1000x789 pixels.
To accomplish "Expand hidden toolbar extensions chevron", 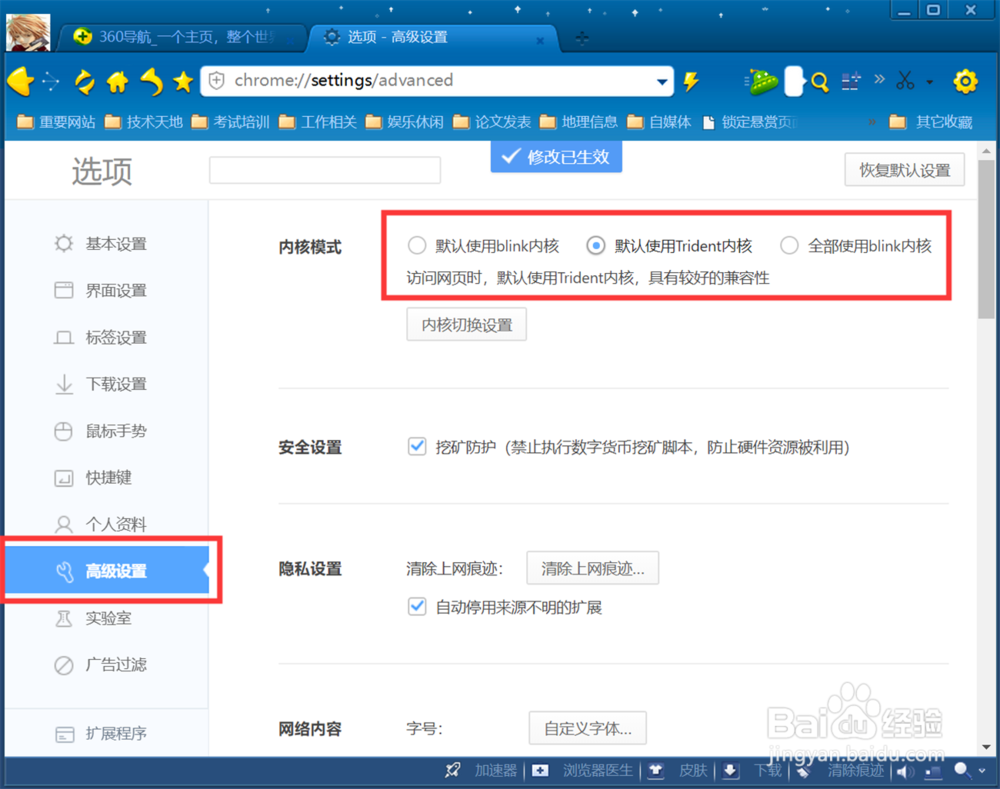I will 879,79.
